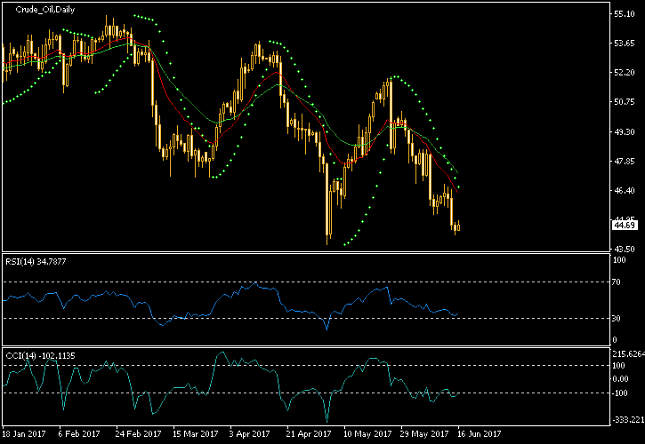Click the RSI 30 level label
Image resolution: width=645 pixels, height=444 pixels.
[616, 318]
